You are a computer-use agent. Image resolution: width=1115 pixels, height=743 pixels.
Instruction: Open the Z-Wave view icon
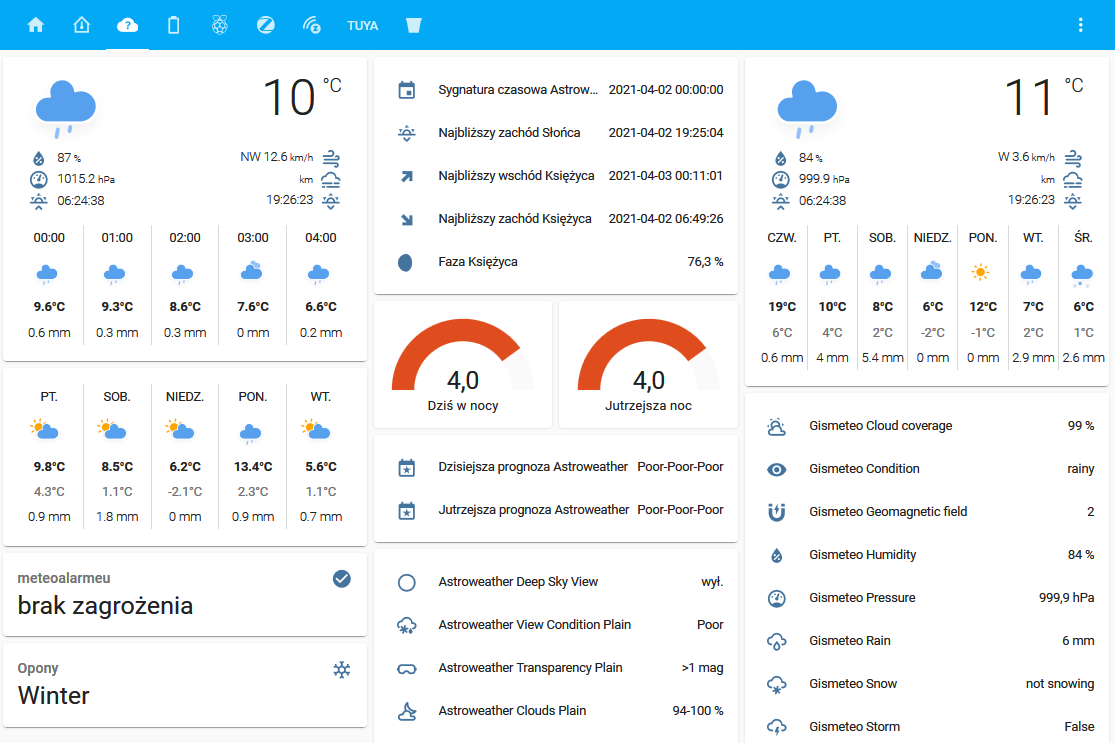coord(311,25)
